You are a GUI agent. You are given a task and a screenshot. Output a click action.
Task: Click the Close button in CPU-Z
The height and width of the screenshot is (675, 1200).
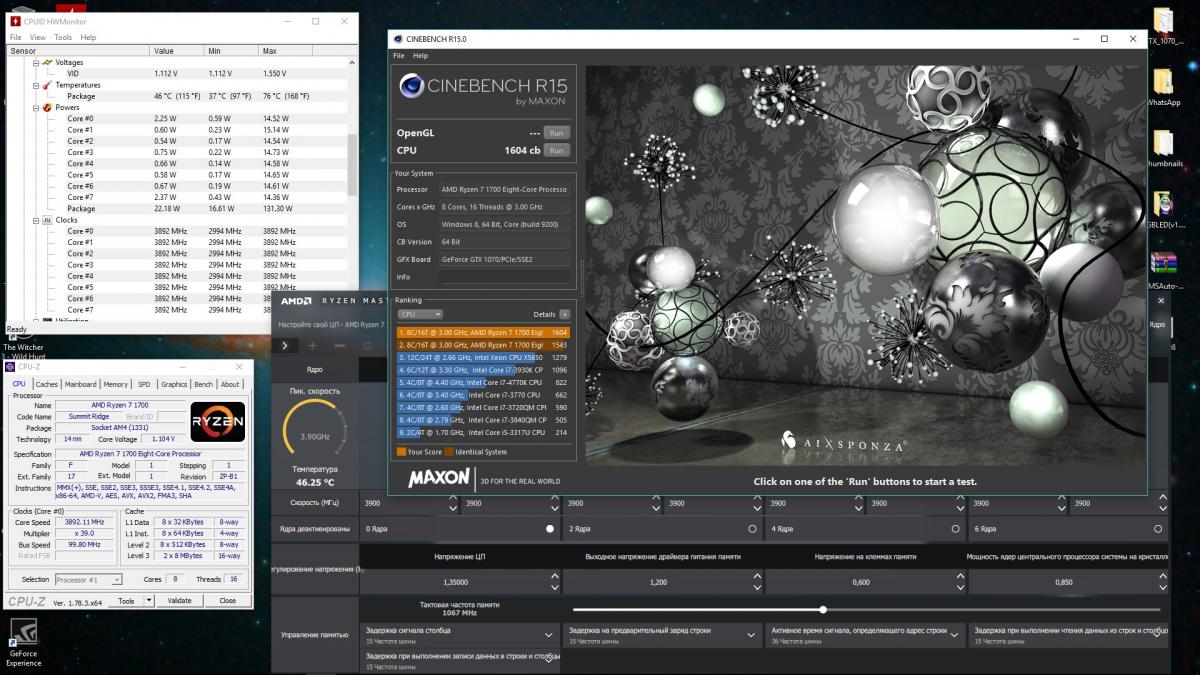(228, 601)
